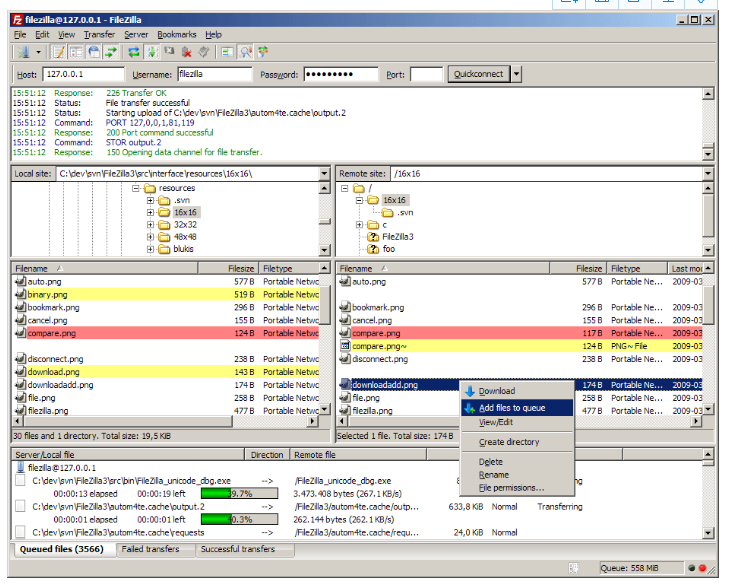Open the Site Manager toolbar icon
This screenshot has width=733, height=584.
(x=23, y=52)
